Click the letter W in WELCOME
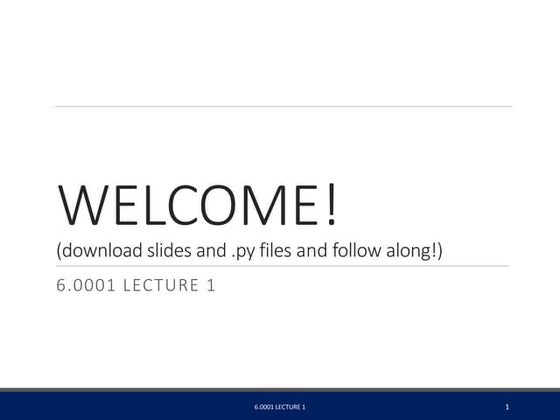This screenshot has width=560, height=420. [x=84, y=205]
